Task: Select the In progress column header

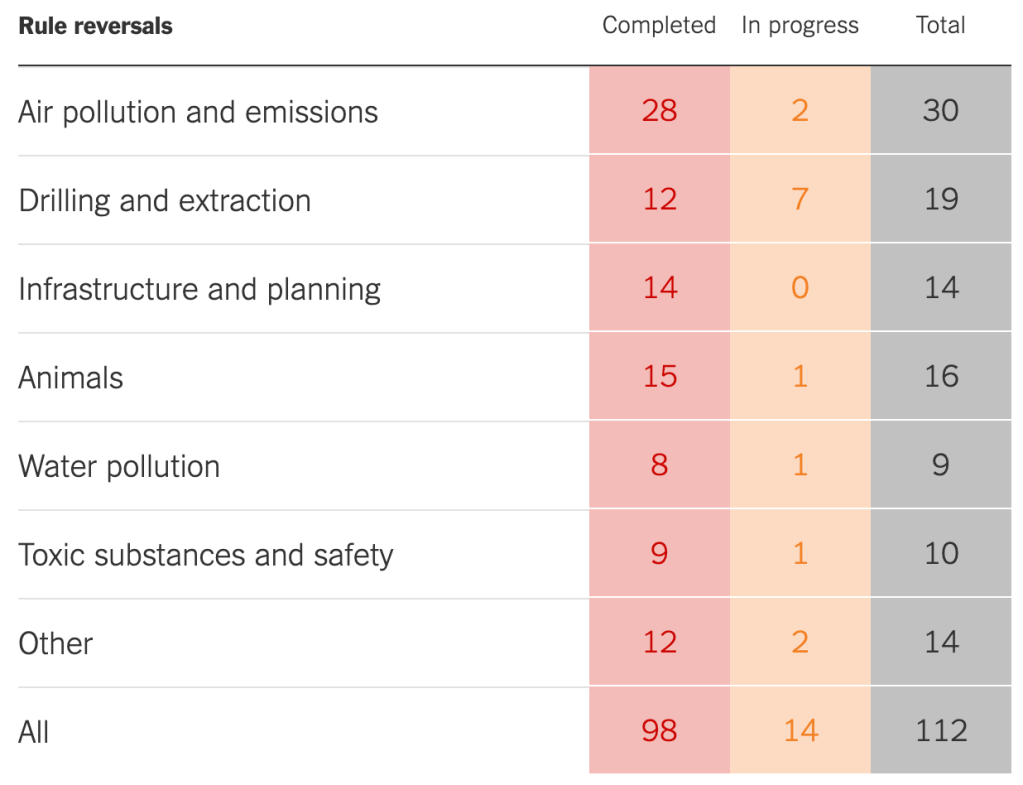Action: tap(800, 26)
